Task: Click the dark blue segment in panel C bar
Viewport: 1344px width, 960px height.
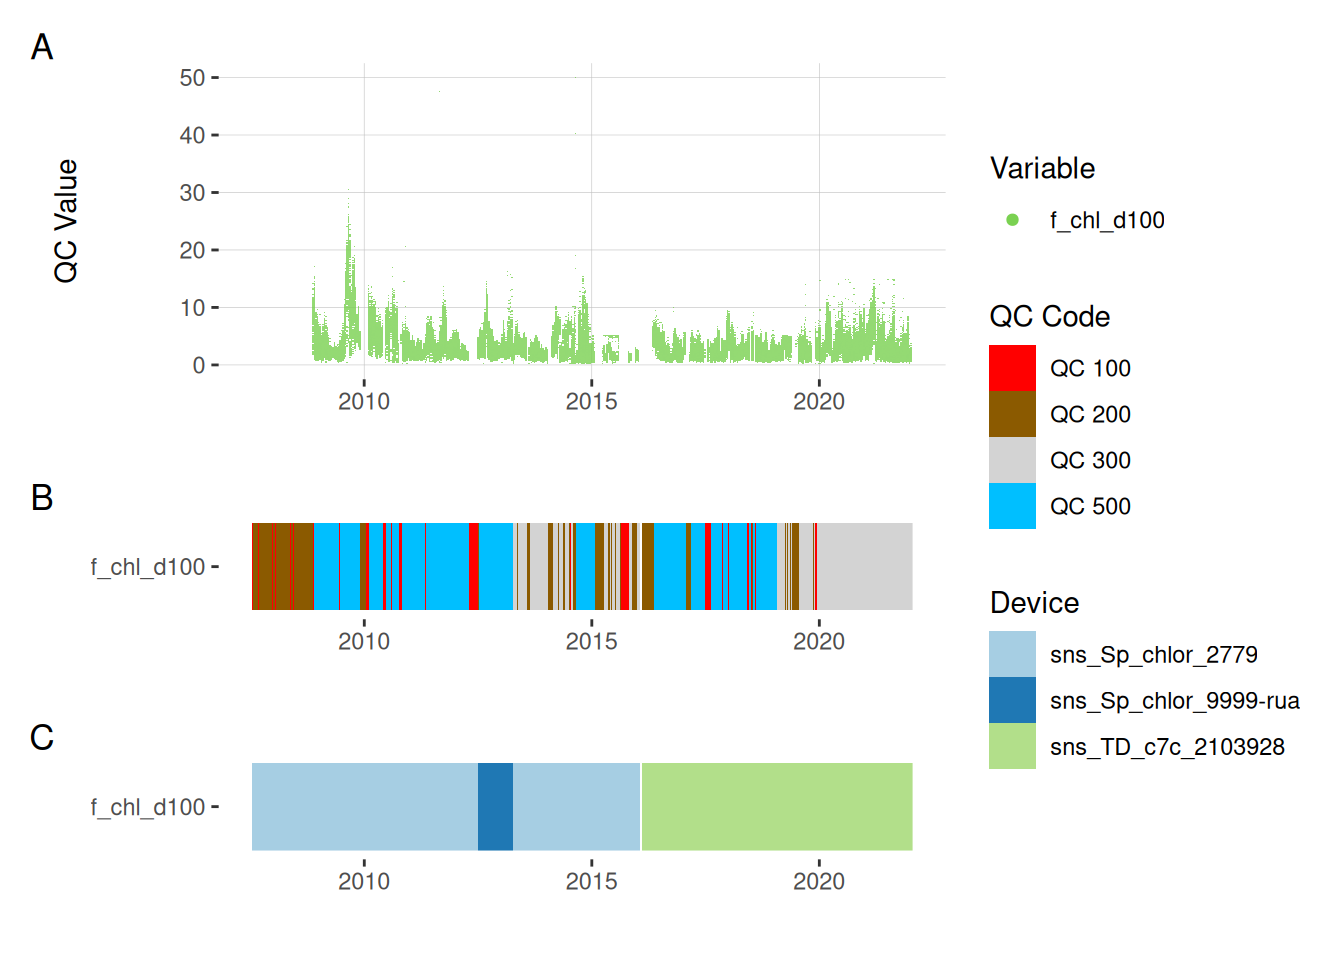Action: pos(495,806)
